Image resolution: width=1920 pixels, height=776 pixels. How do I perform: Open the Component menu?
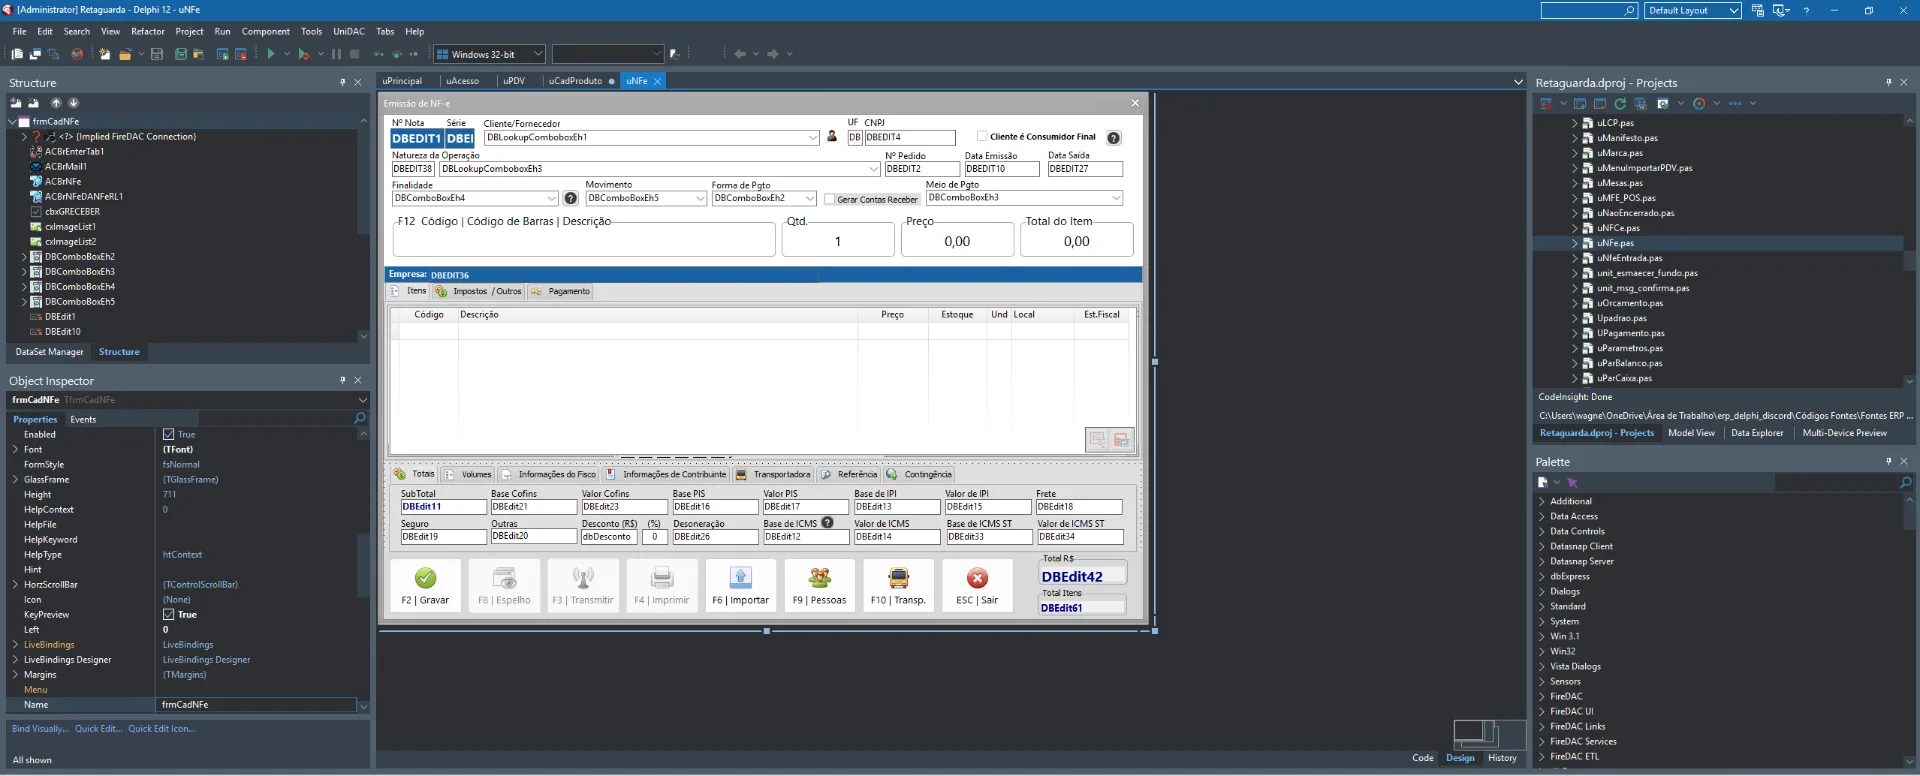(x=265, y=31)
